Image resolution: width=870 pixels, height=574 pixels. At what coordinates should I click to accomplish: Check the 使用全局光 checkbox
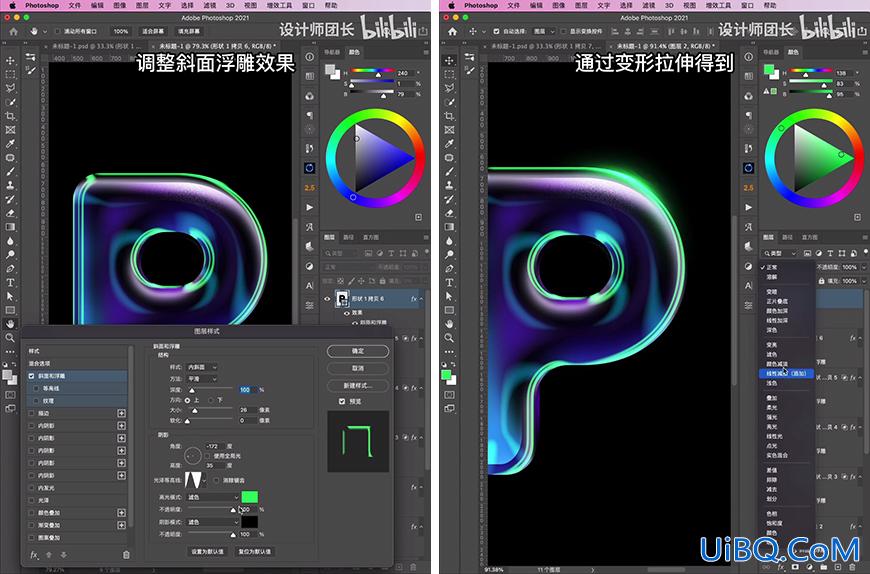tap(208, 455)
